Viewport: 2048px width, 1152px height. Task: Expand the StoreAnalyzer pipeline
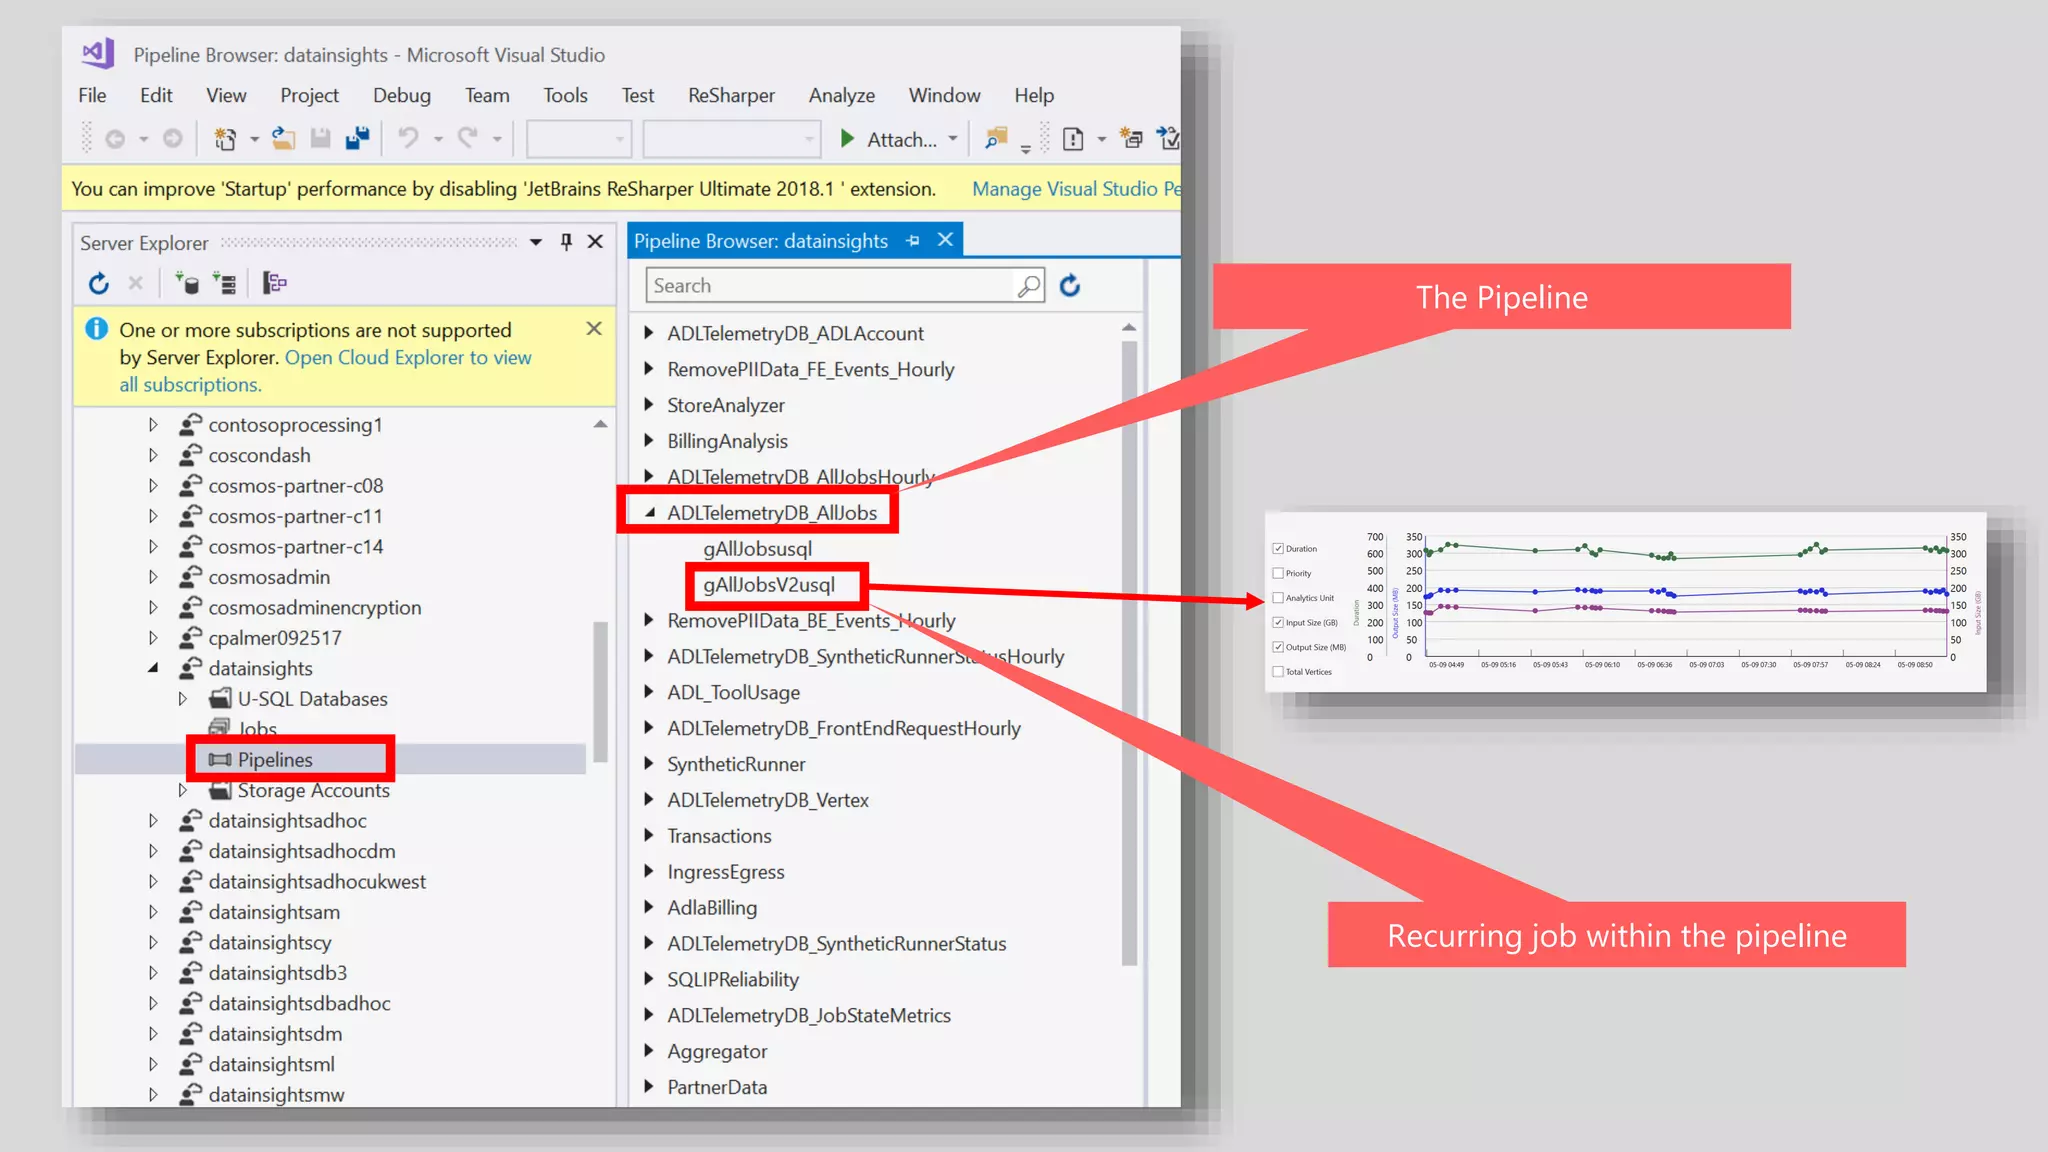[x=648, y=405]
